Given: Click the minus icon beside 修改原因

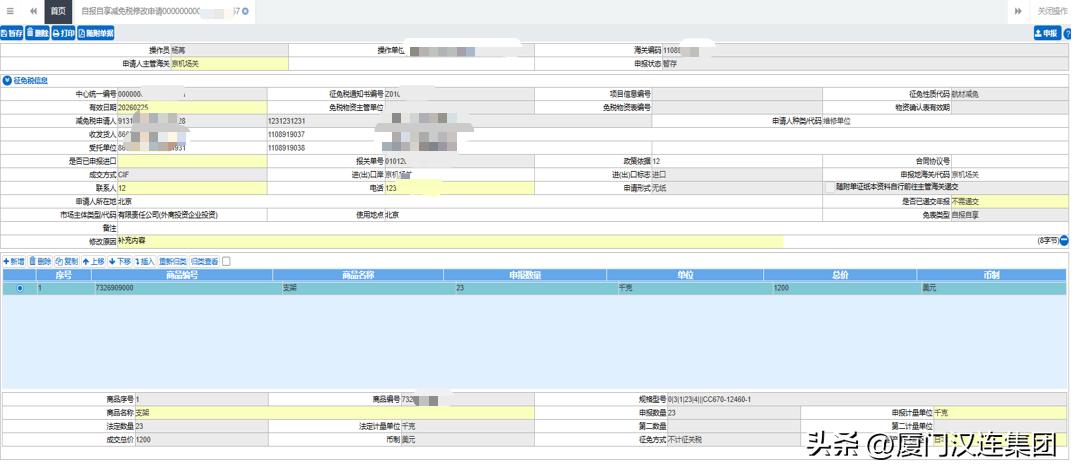Looking at the screenshot, I should pos(1064,241).
